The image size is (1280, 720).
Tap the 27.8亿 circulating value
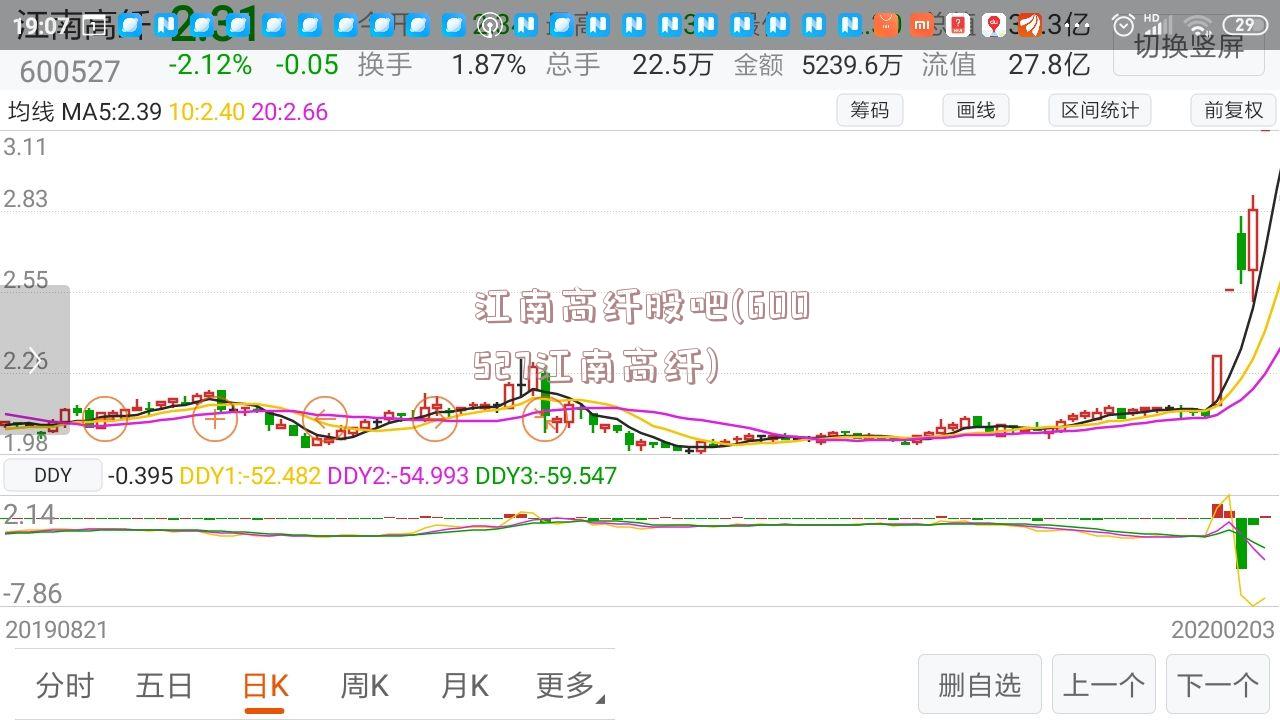1049,65
